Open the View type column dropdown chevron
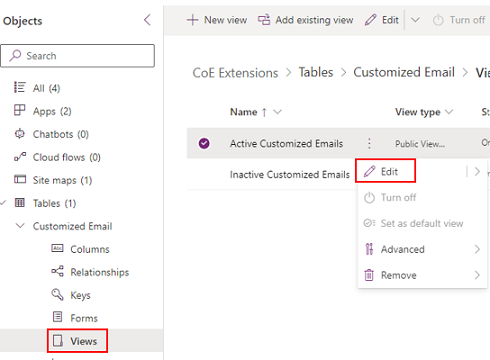Screen dimensions: 490x360 [449, 112]
